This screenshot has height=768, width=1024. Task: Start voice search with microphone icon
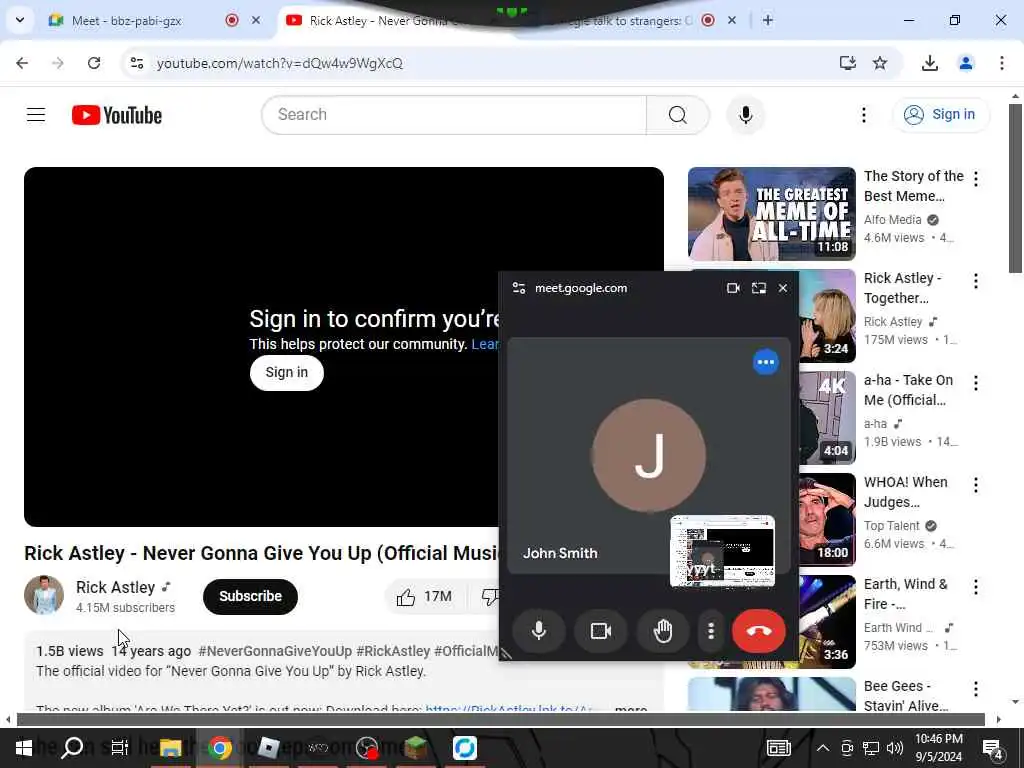tap(745, 115)
